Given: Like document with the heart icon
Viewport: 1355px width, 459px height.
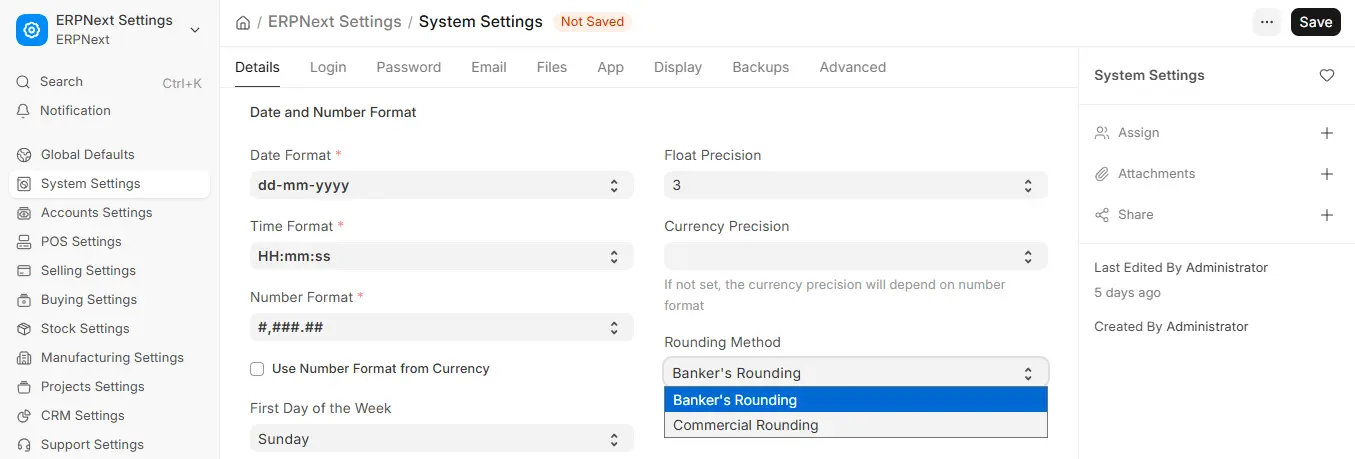Looking at the screenshot, I should (1327, 75).
